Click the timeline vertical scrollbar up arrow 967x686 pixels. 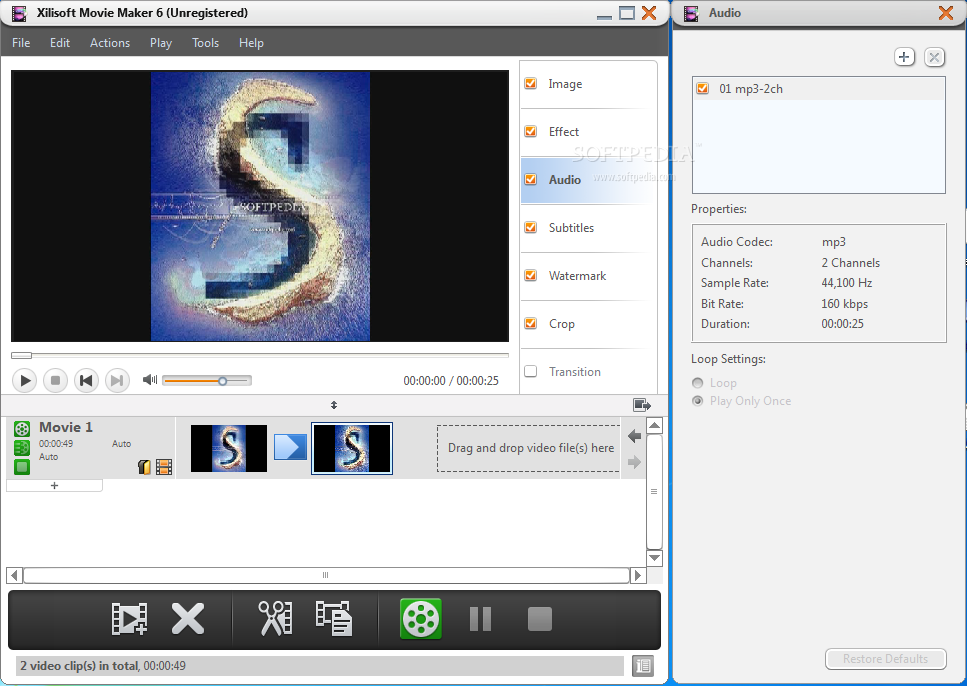point(654,425)
